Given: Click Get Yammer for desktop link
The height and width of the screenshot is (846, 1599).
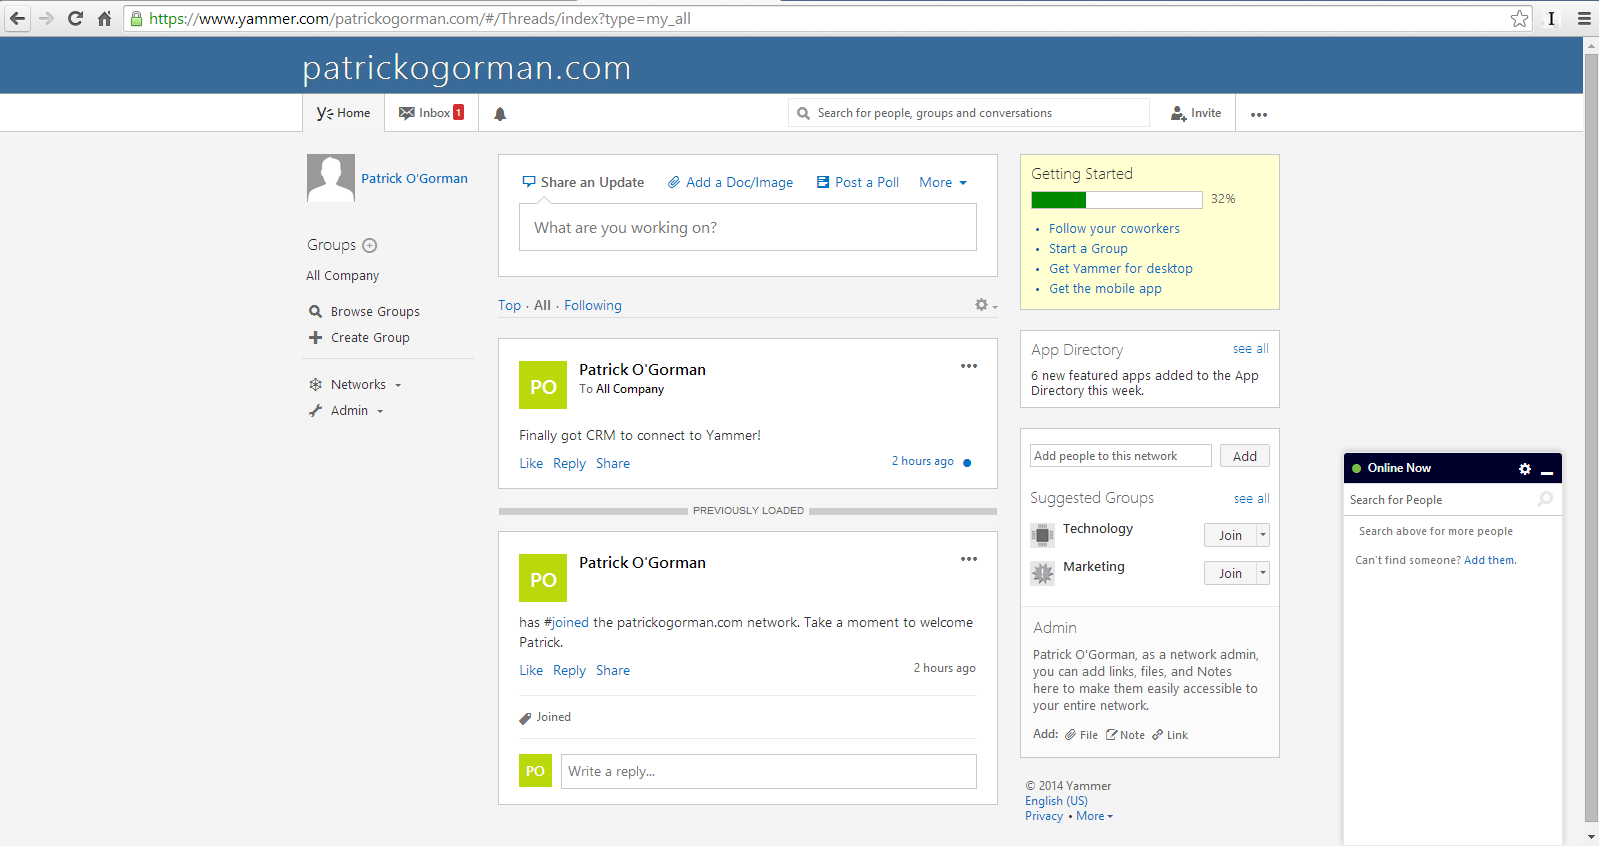Looking at the screenshot, I should 1120,268.
